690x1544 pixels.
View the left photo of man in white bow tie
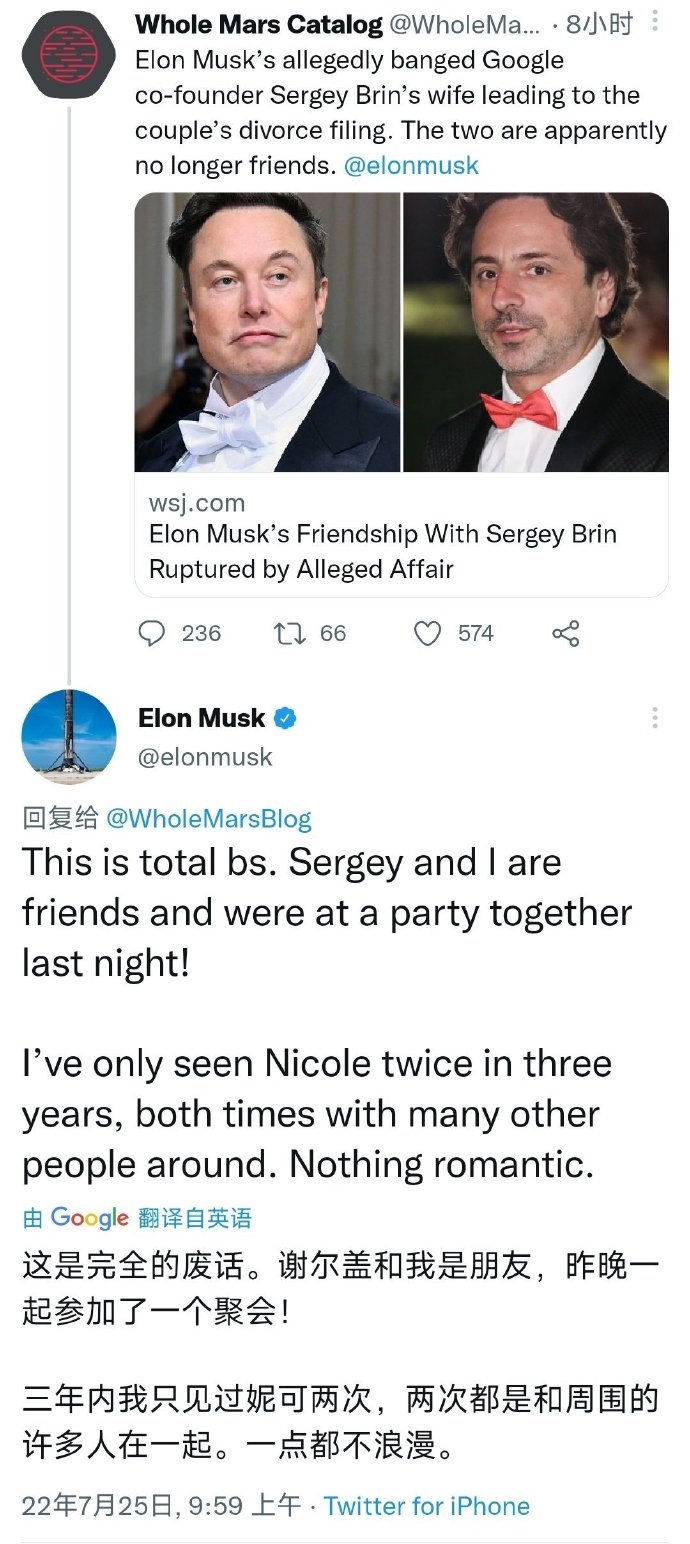267,332
